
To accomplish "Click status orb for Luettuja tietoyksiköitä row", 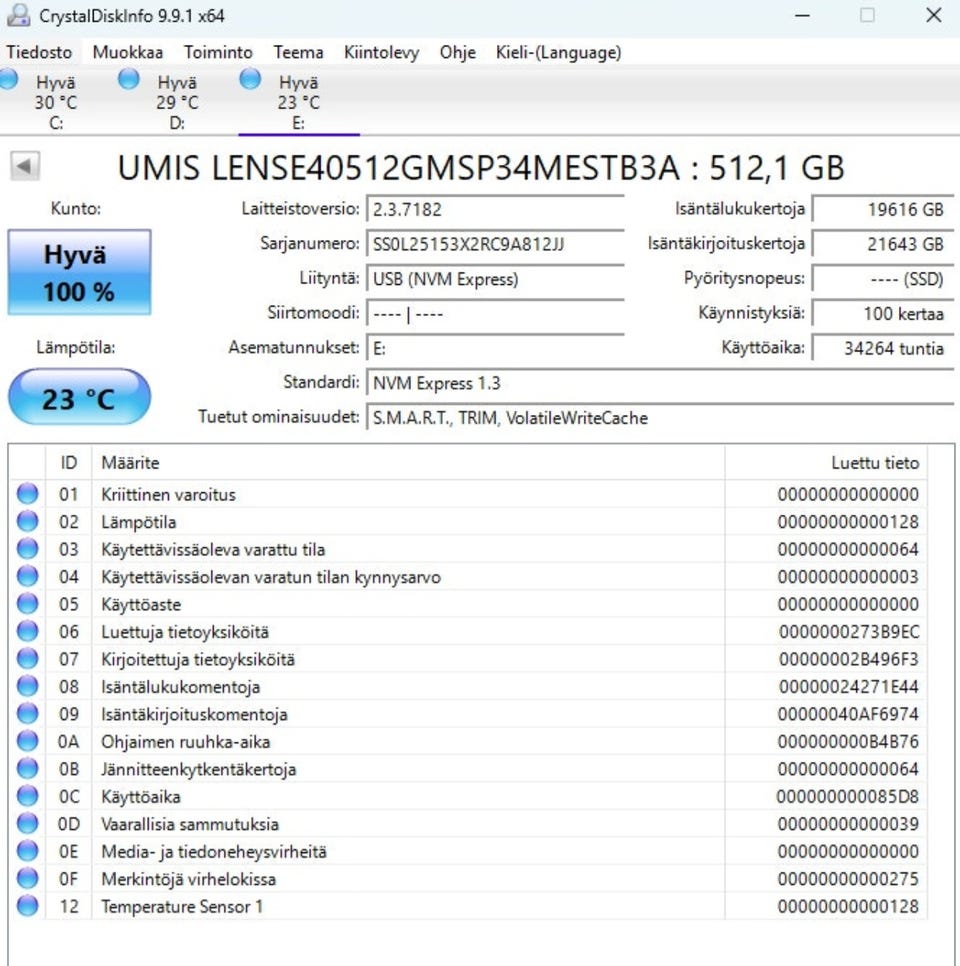I will point(27,631).
